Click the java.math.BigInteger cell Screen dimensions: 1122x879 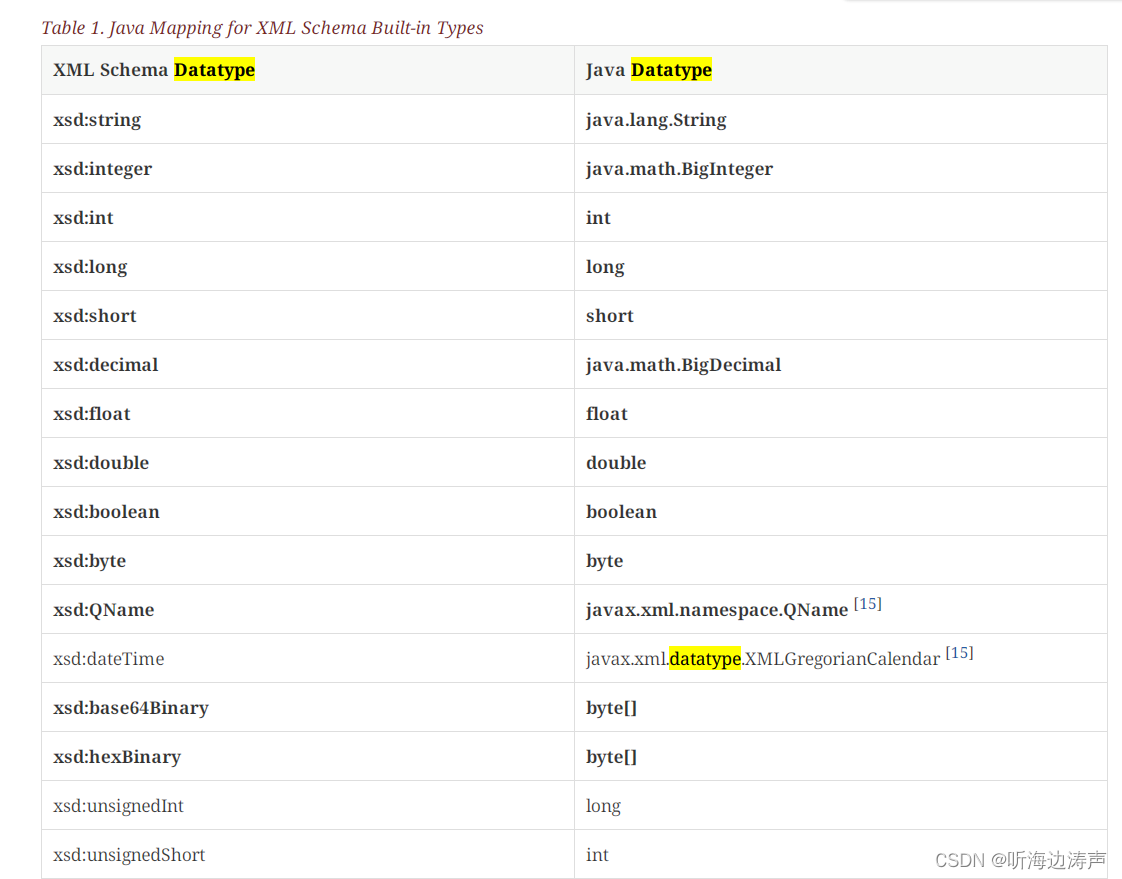(679, 168)
